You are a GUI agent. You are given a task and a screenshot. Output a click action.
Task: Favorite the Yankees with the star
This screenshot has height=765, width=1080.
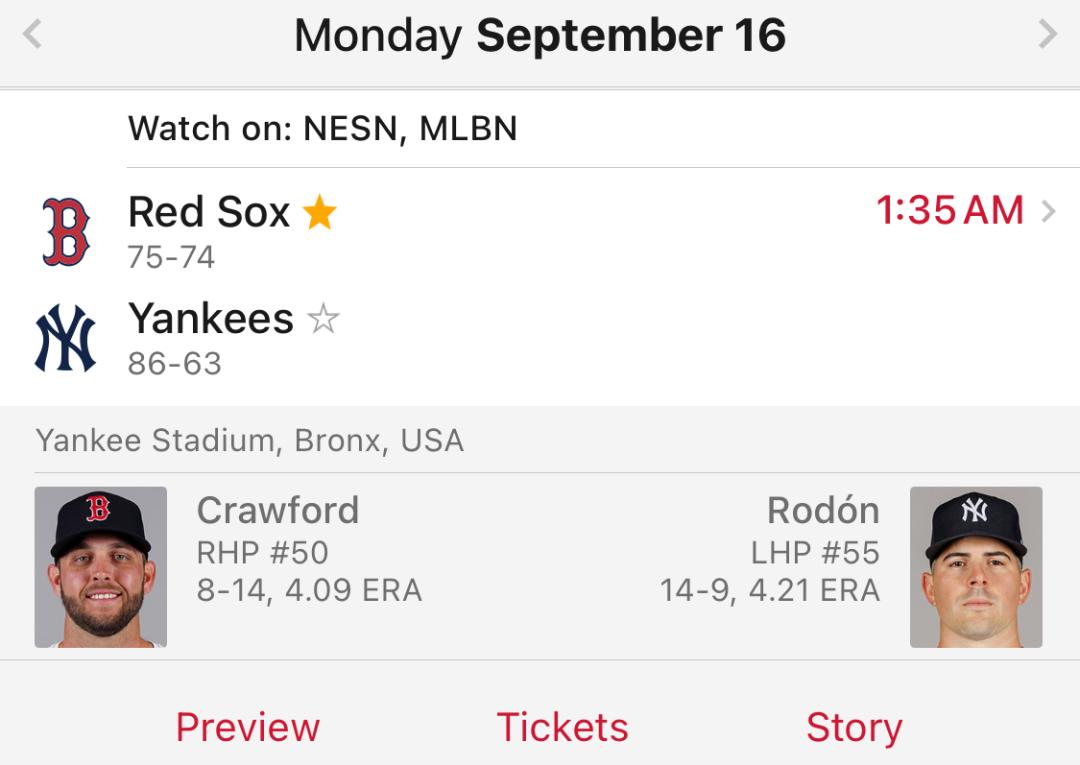coord(323,320)
